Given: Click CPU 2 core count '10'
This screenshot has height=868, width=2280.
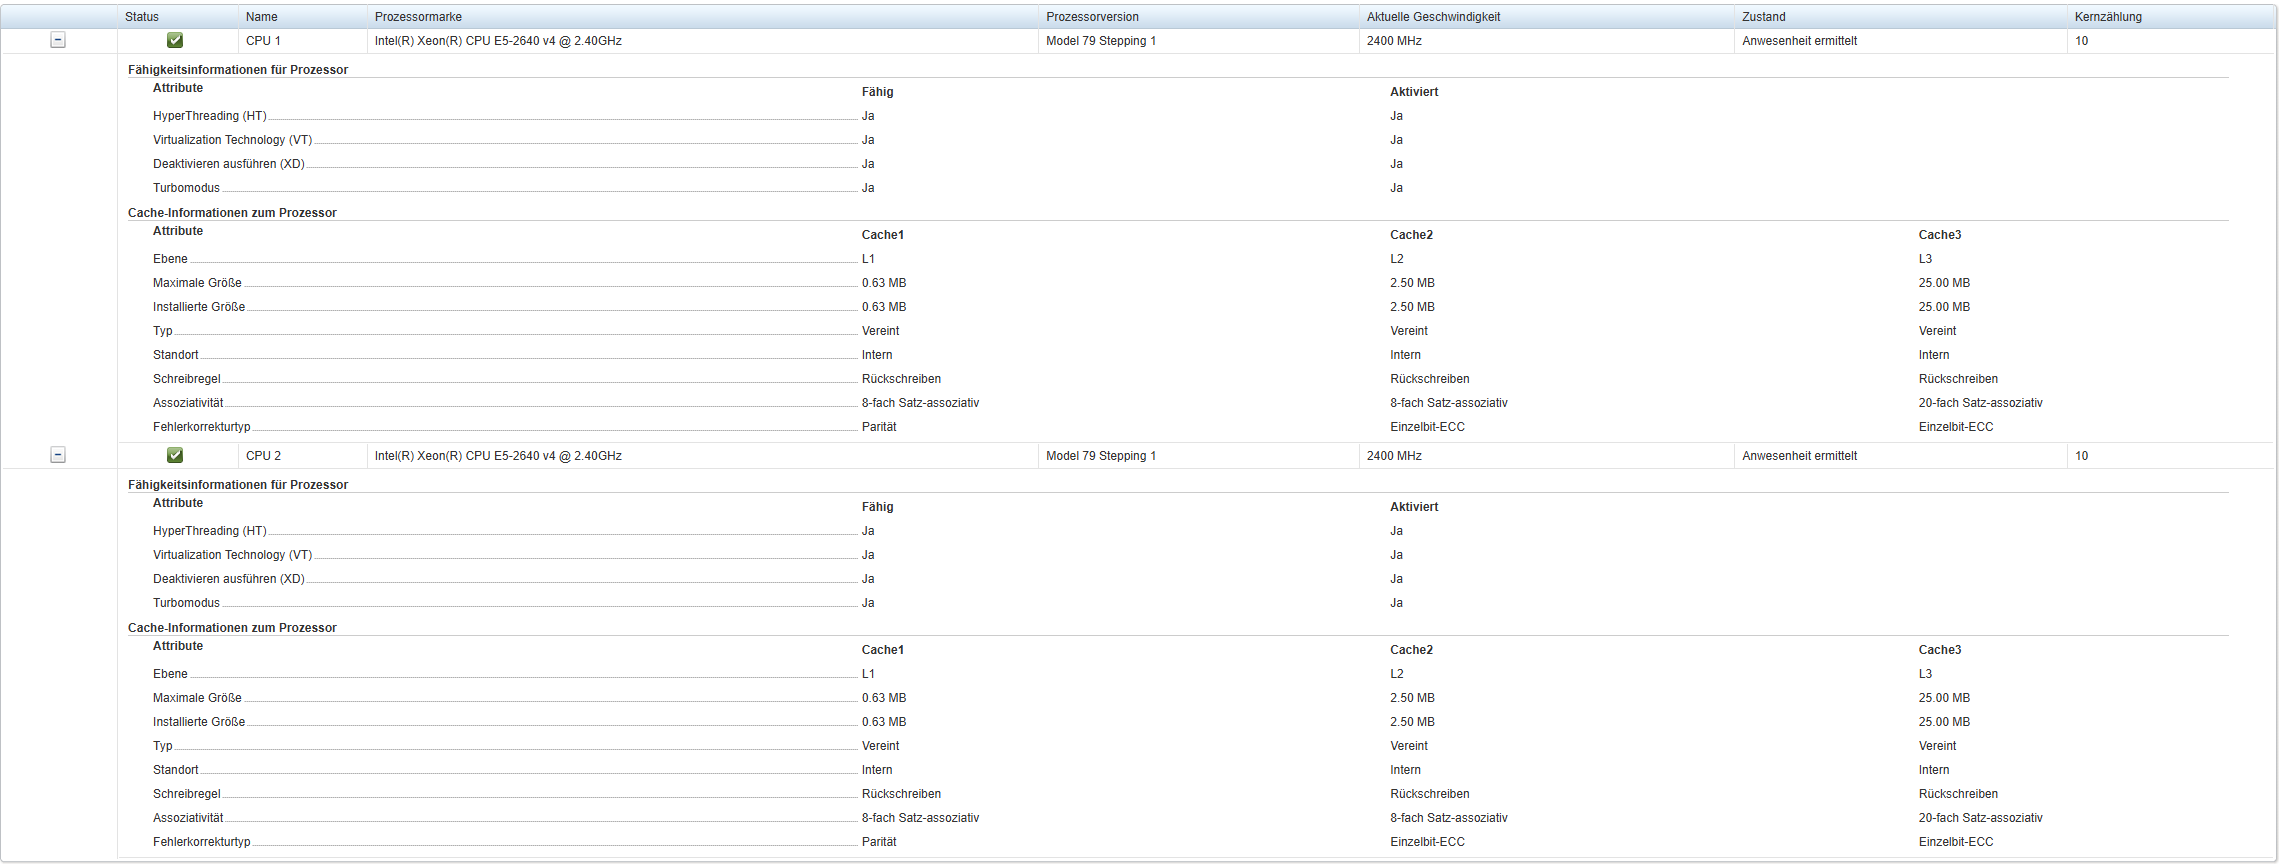Looking at the screenshot, I should pyautogui.click(x=2081, y=456).
